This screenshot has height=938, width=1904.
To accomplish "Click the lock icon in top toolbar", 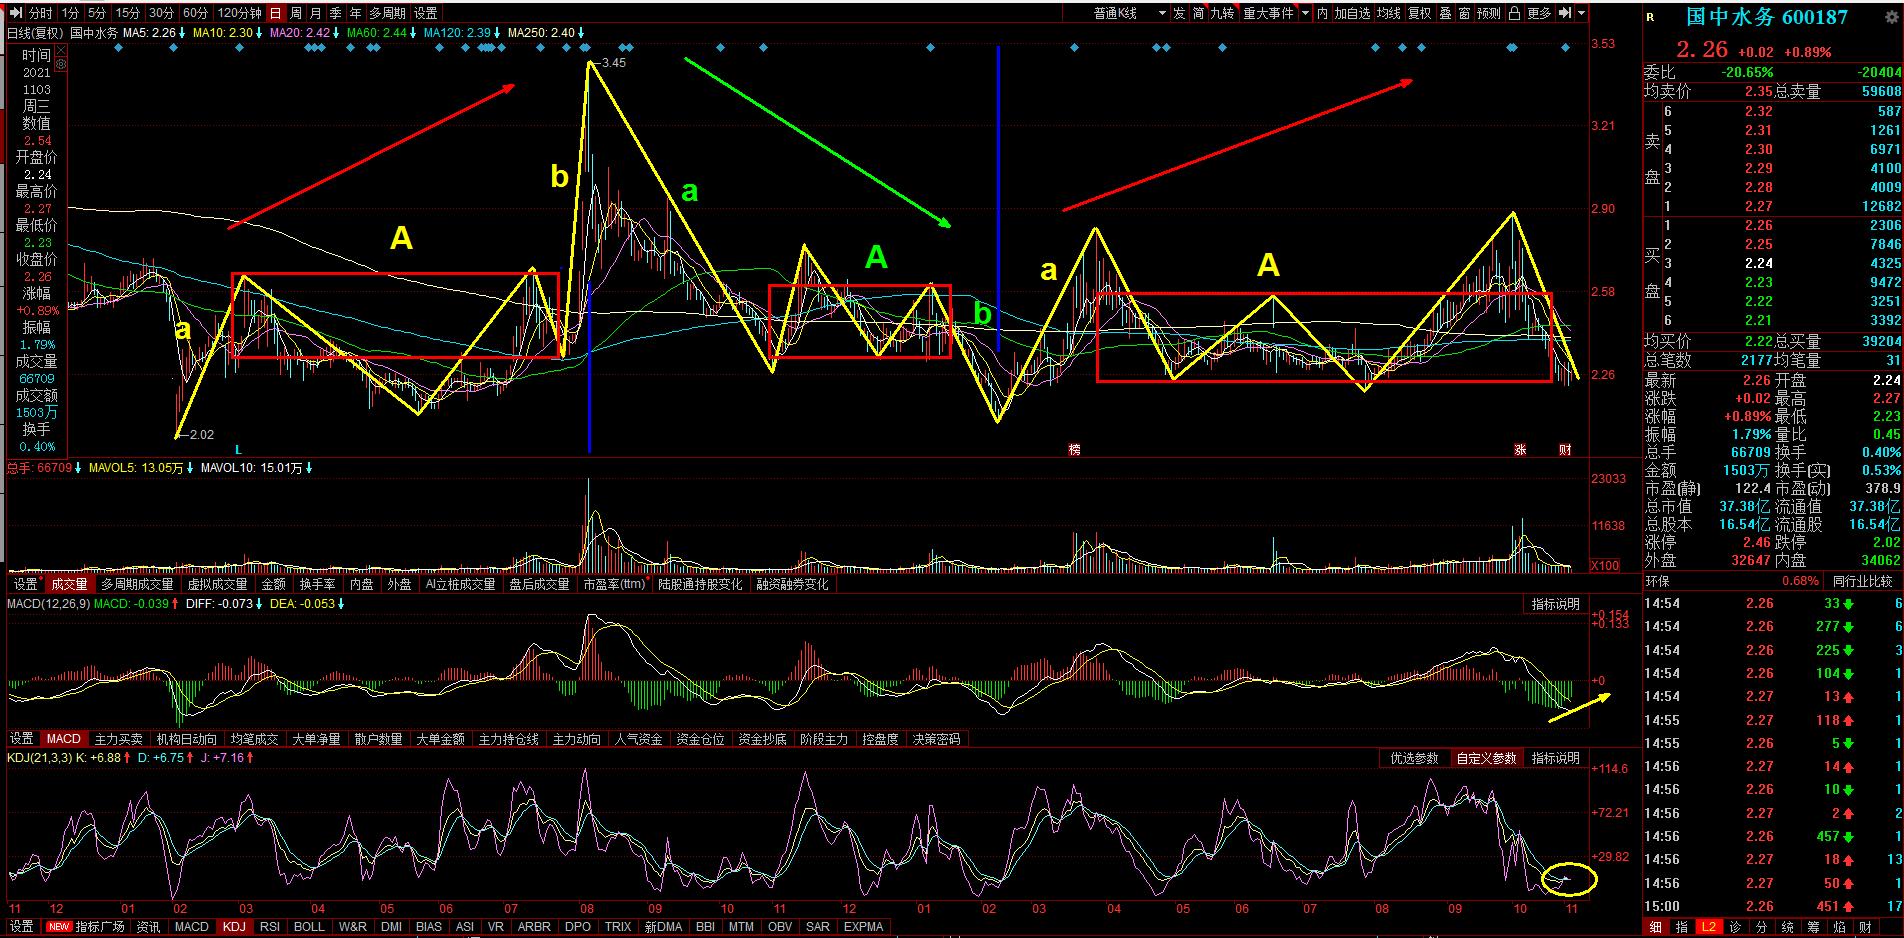I will (x=1514, y=13).
